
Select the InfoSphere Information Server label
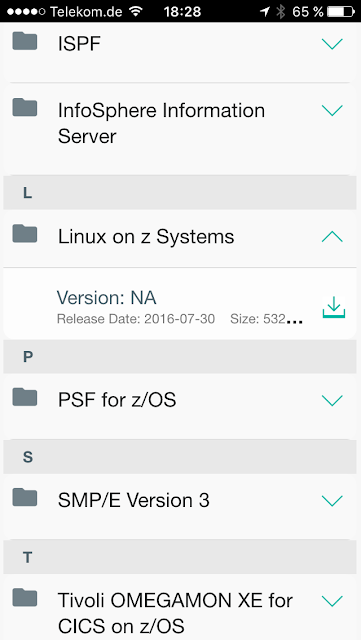(161, 123)
